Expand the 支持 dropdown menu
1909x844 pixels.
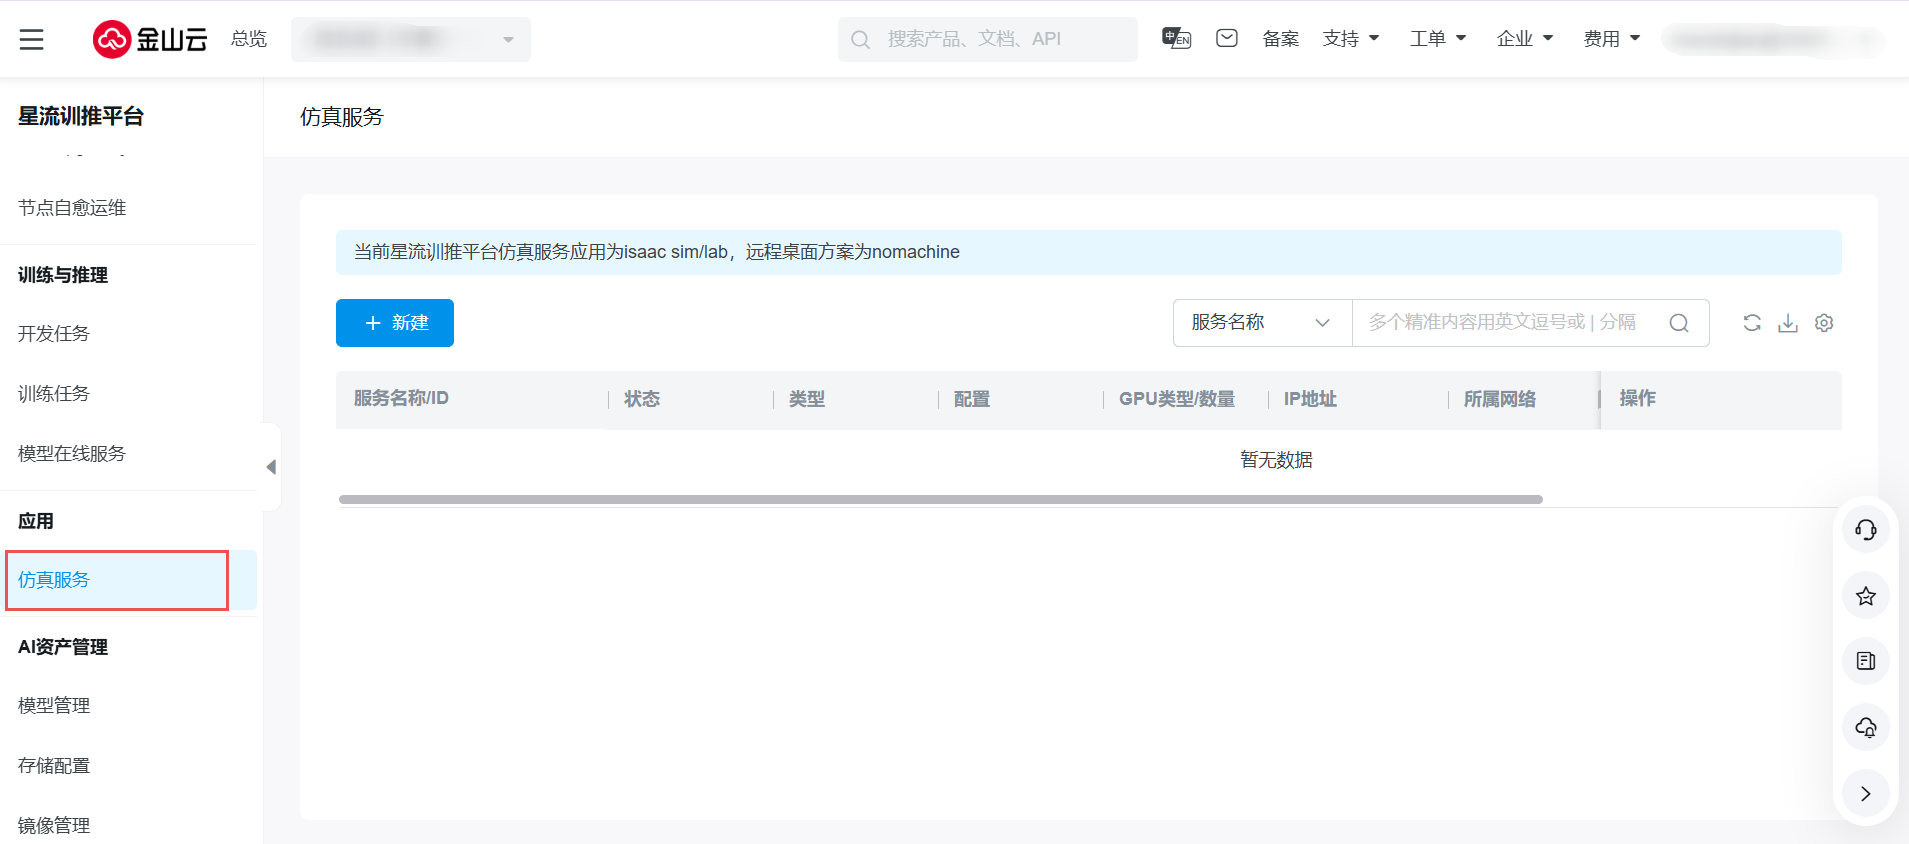[1350, 39]
